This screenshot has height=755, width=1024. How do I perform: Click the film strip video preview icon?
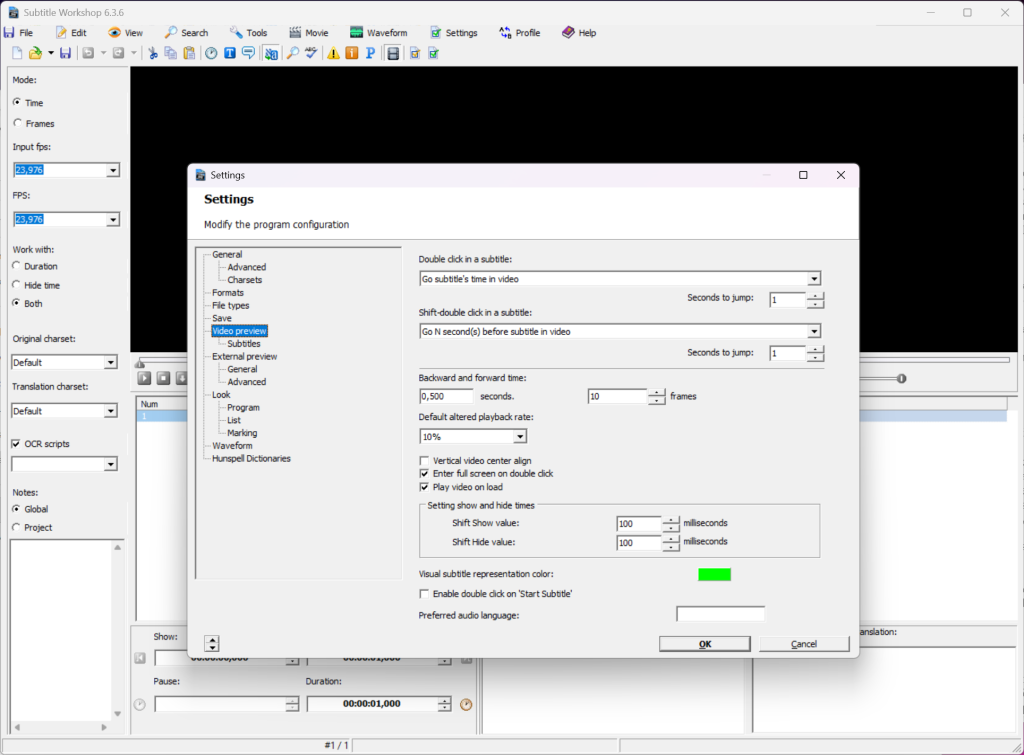pos(393,54)
